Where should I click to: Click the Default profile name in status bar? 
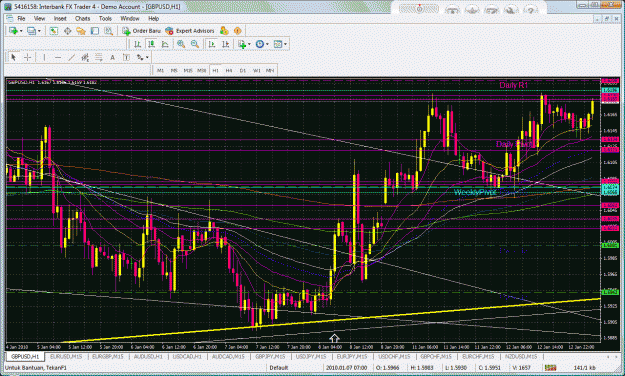[x=279, y=367]
